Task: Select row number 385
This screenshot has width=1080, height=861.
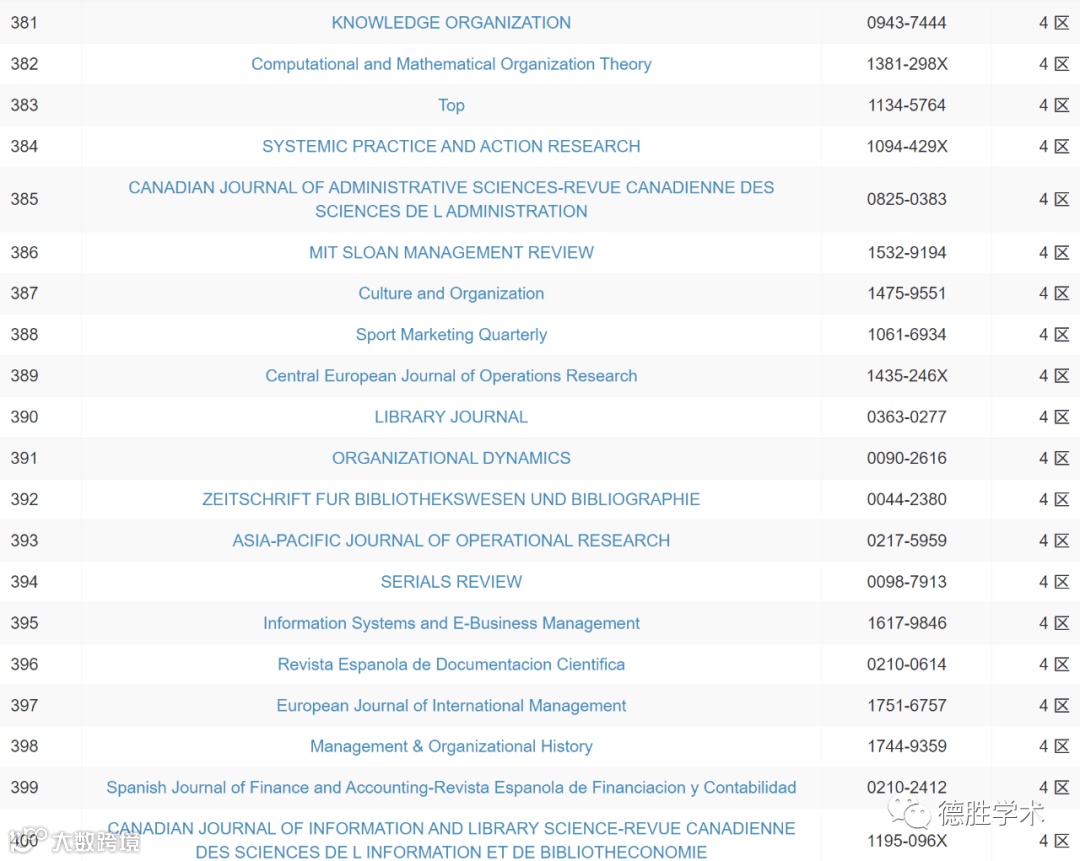Action: (x=24, y=199)
